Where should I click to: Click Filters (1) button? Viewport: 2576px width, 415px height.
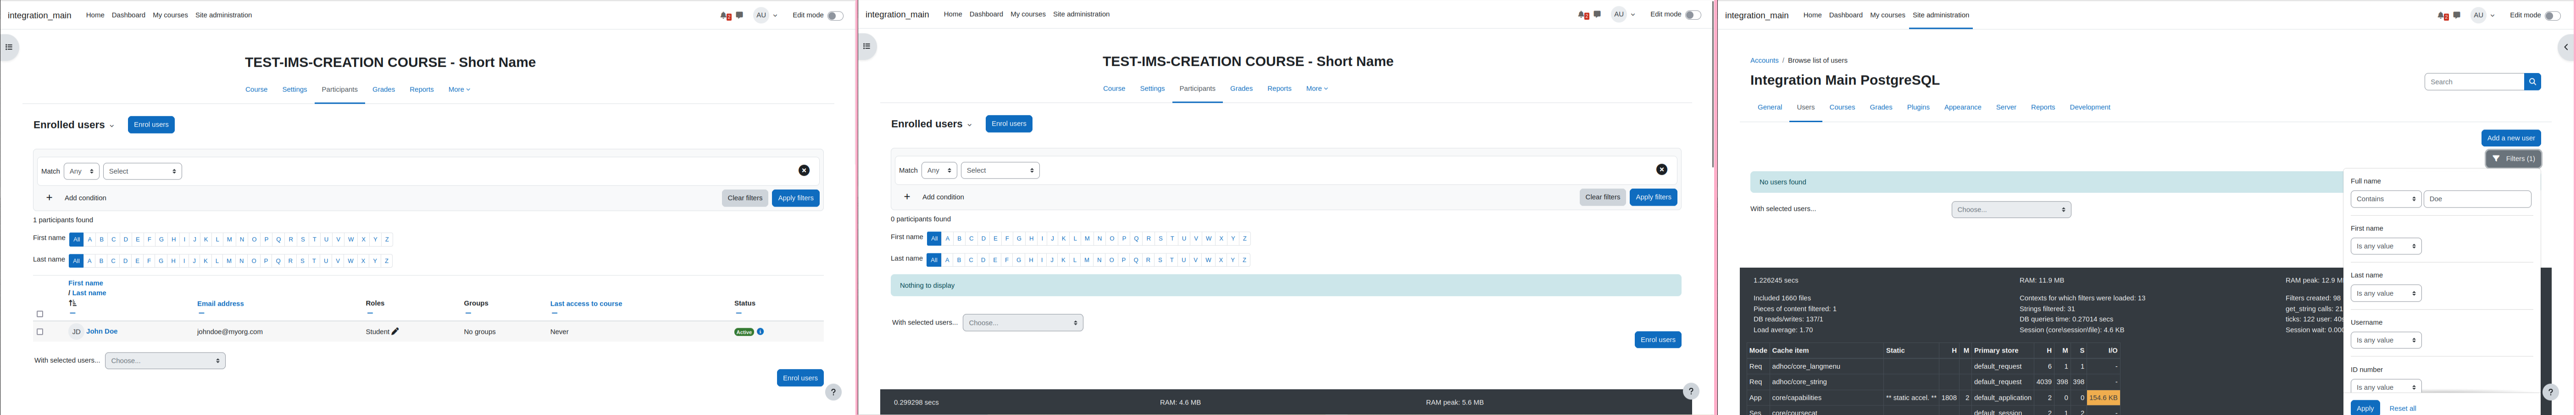point(2513,159)
